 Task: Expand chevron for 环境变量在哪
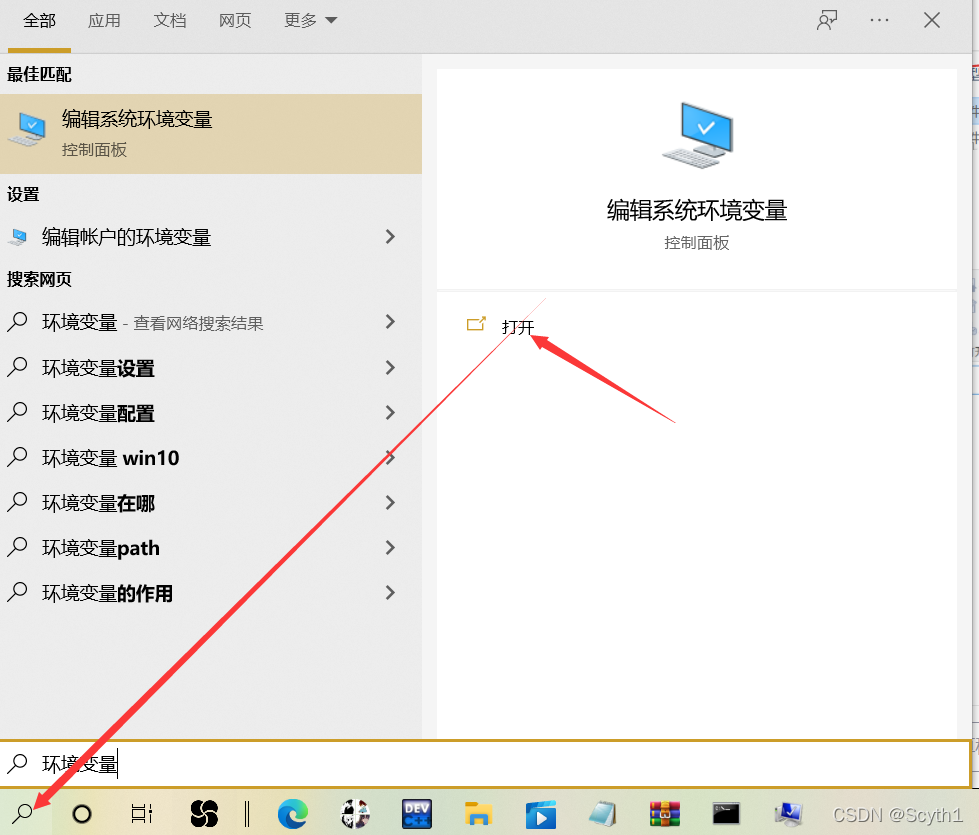coord(390,502)
